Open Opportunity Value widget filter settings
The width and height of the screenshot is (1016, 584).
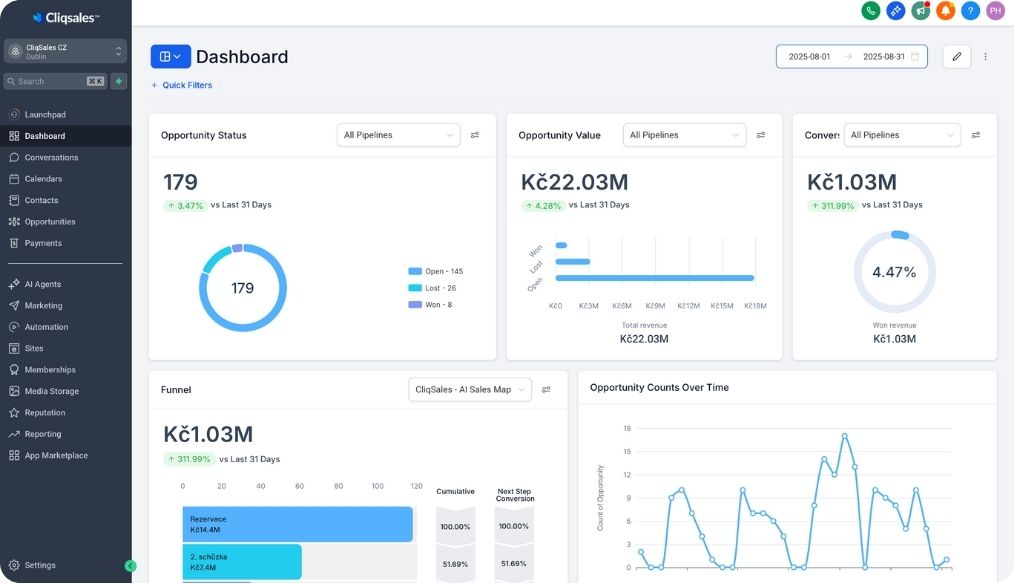click(761, 135)
